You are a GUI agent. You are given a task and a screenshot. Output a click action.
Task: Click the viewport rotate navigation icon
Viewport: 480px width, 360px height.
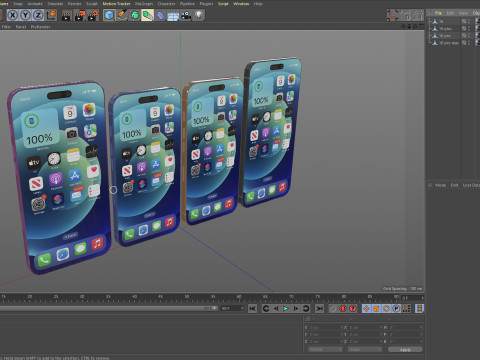pyautogui.click(x=415, y=26)
